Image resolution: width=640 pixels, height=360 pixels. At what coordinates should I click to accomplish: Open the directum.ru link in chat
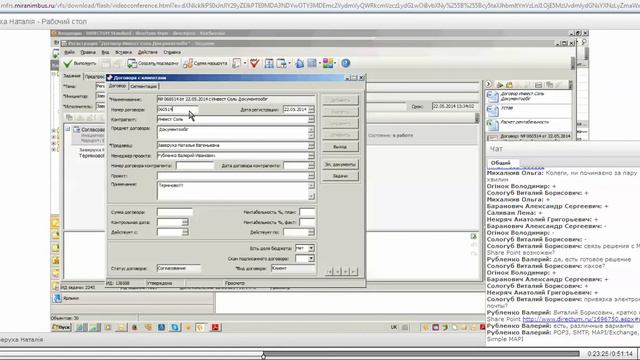pos(581,319)
